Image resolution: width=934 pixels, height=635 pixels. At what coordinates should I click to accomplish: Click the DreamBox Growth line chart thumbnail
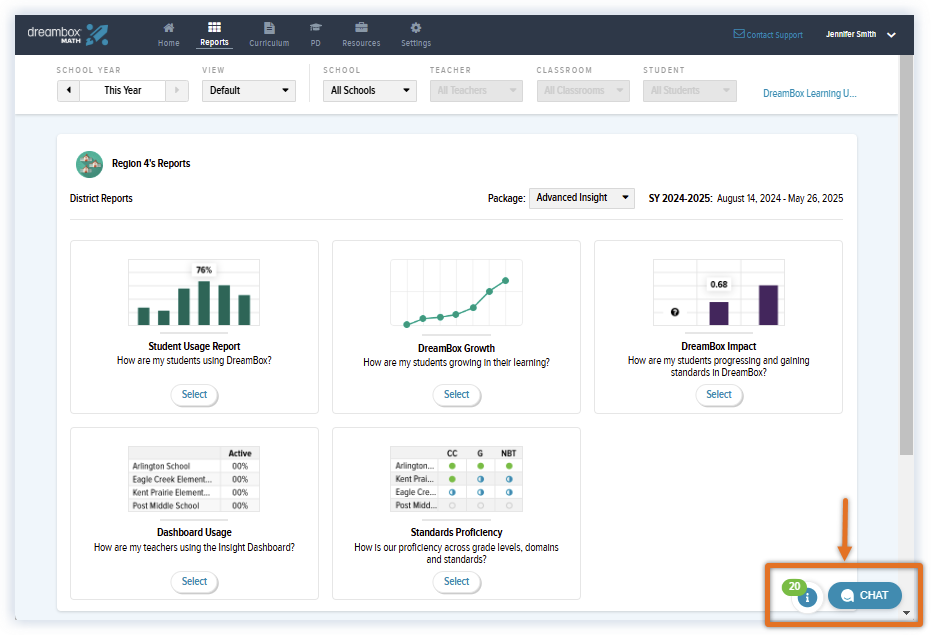pyautogui.click(x=456, y=293)
